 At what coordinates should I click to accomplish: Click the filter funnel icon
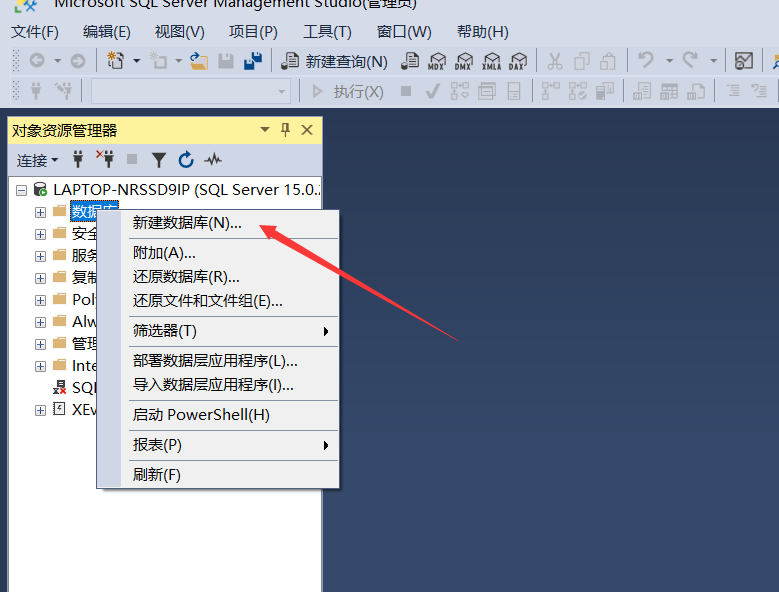pos(159,160)
